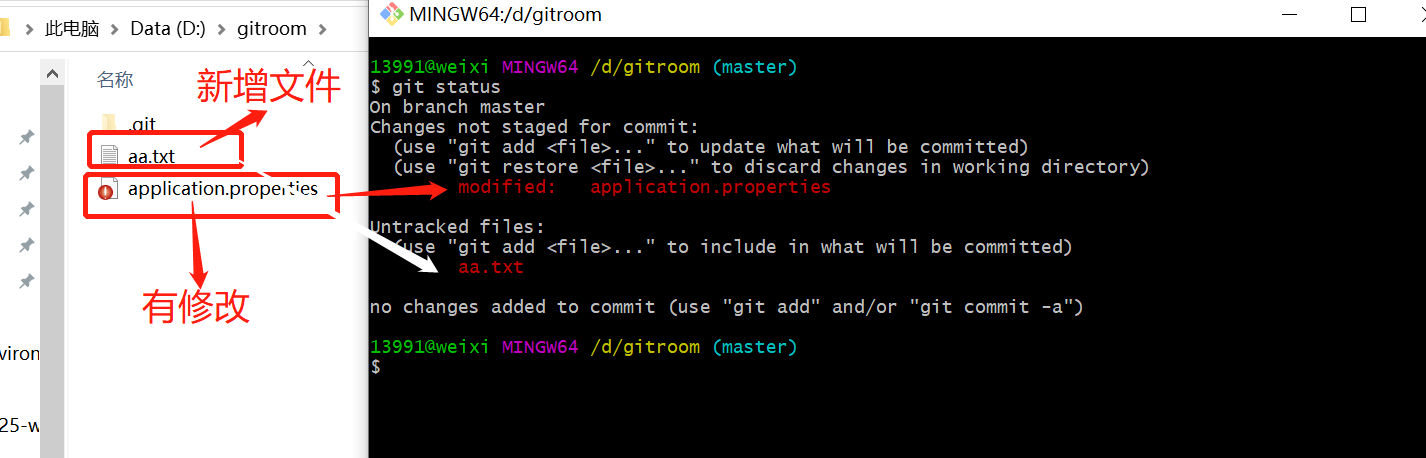
Task: Select gitroom breadcrumb segment
Action: 272,28
